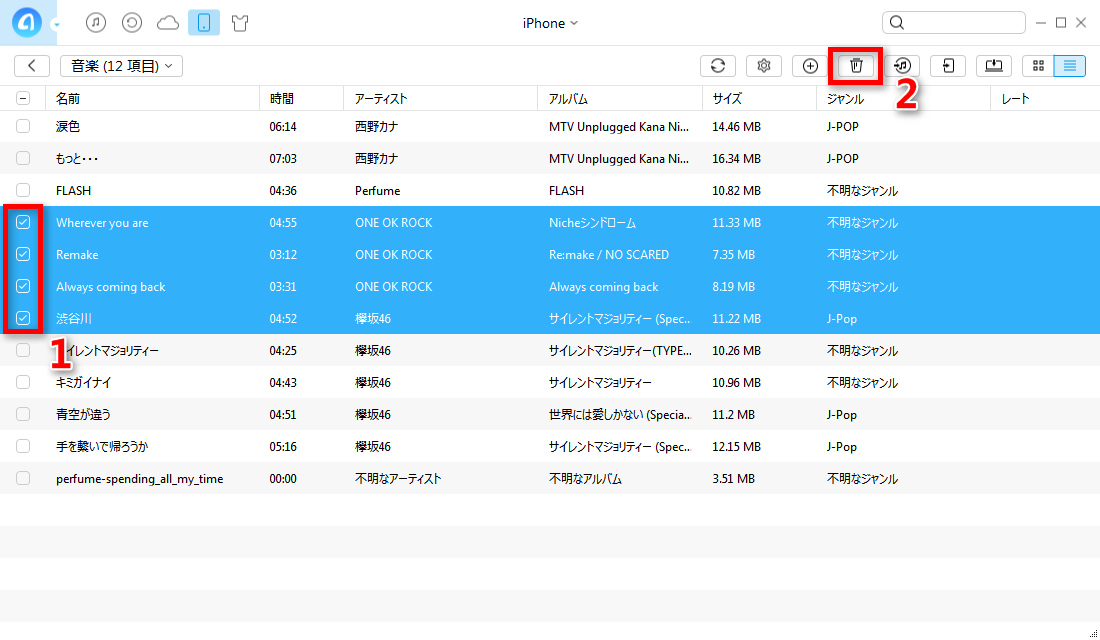Open the iTunes backup restore icon
The image size is (1100, 640).
[x=132, y=23]
